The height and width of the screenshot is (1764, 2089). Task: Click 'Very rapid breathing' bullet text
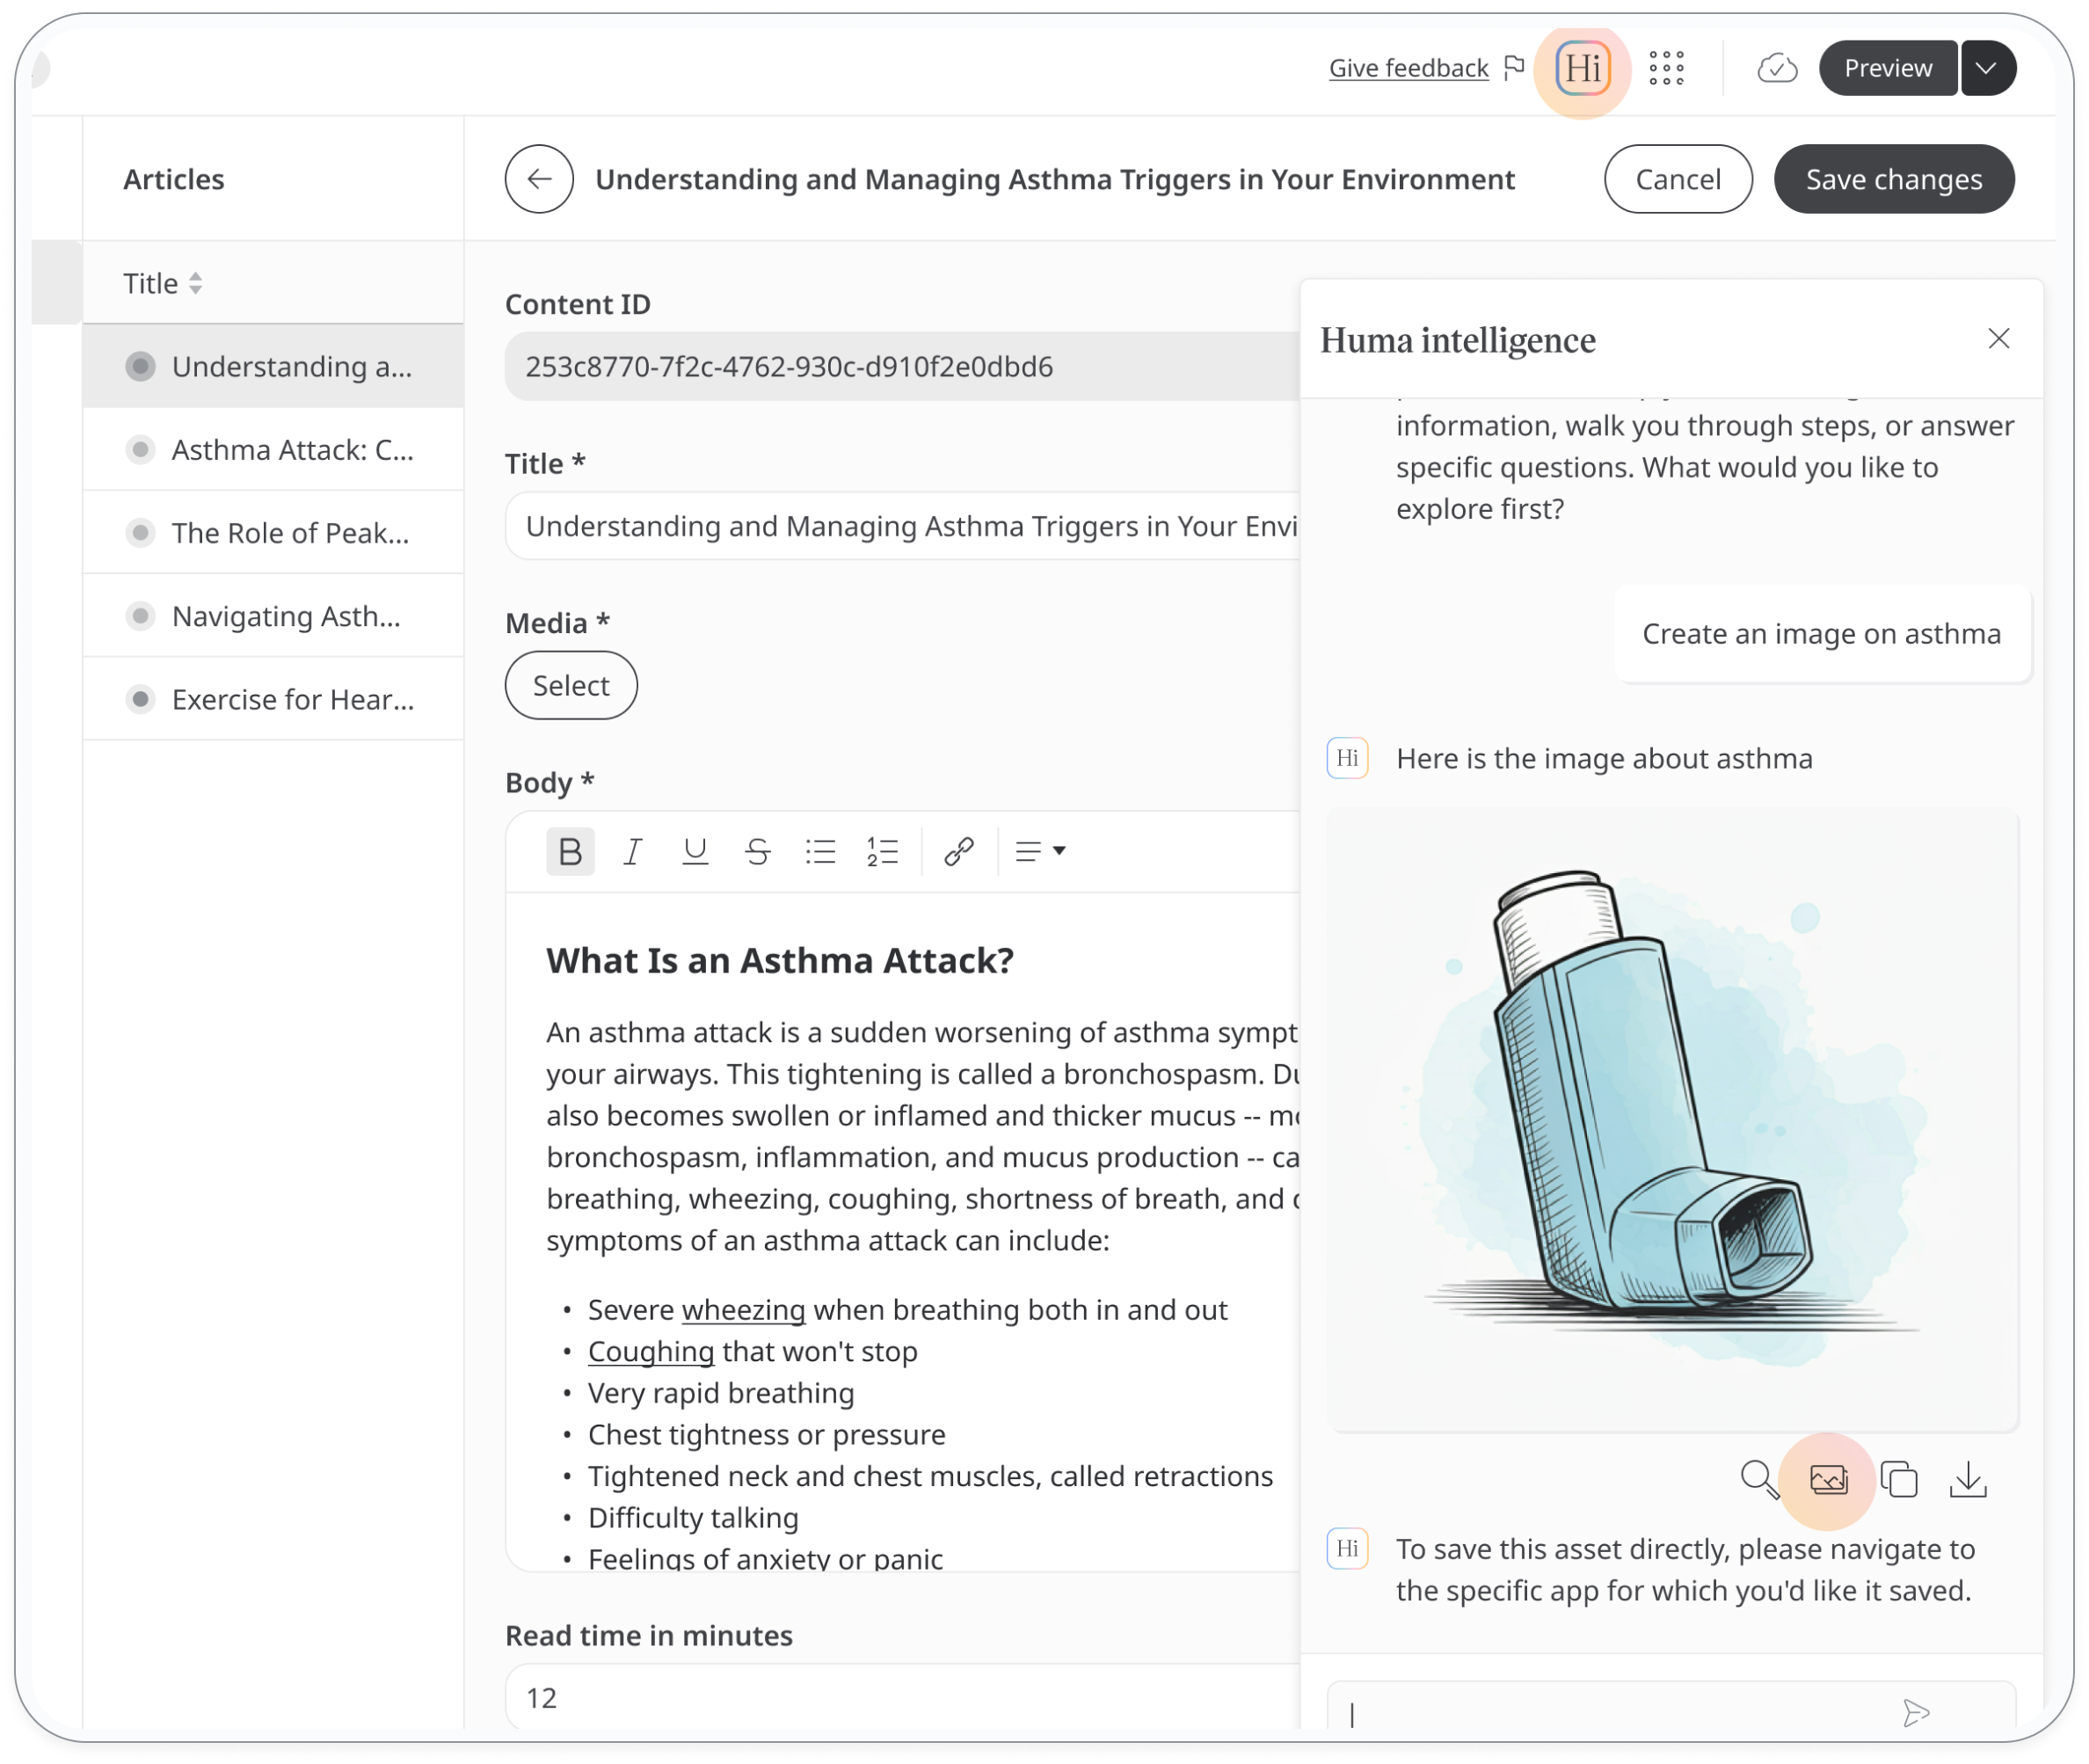(721, 1392)
